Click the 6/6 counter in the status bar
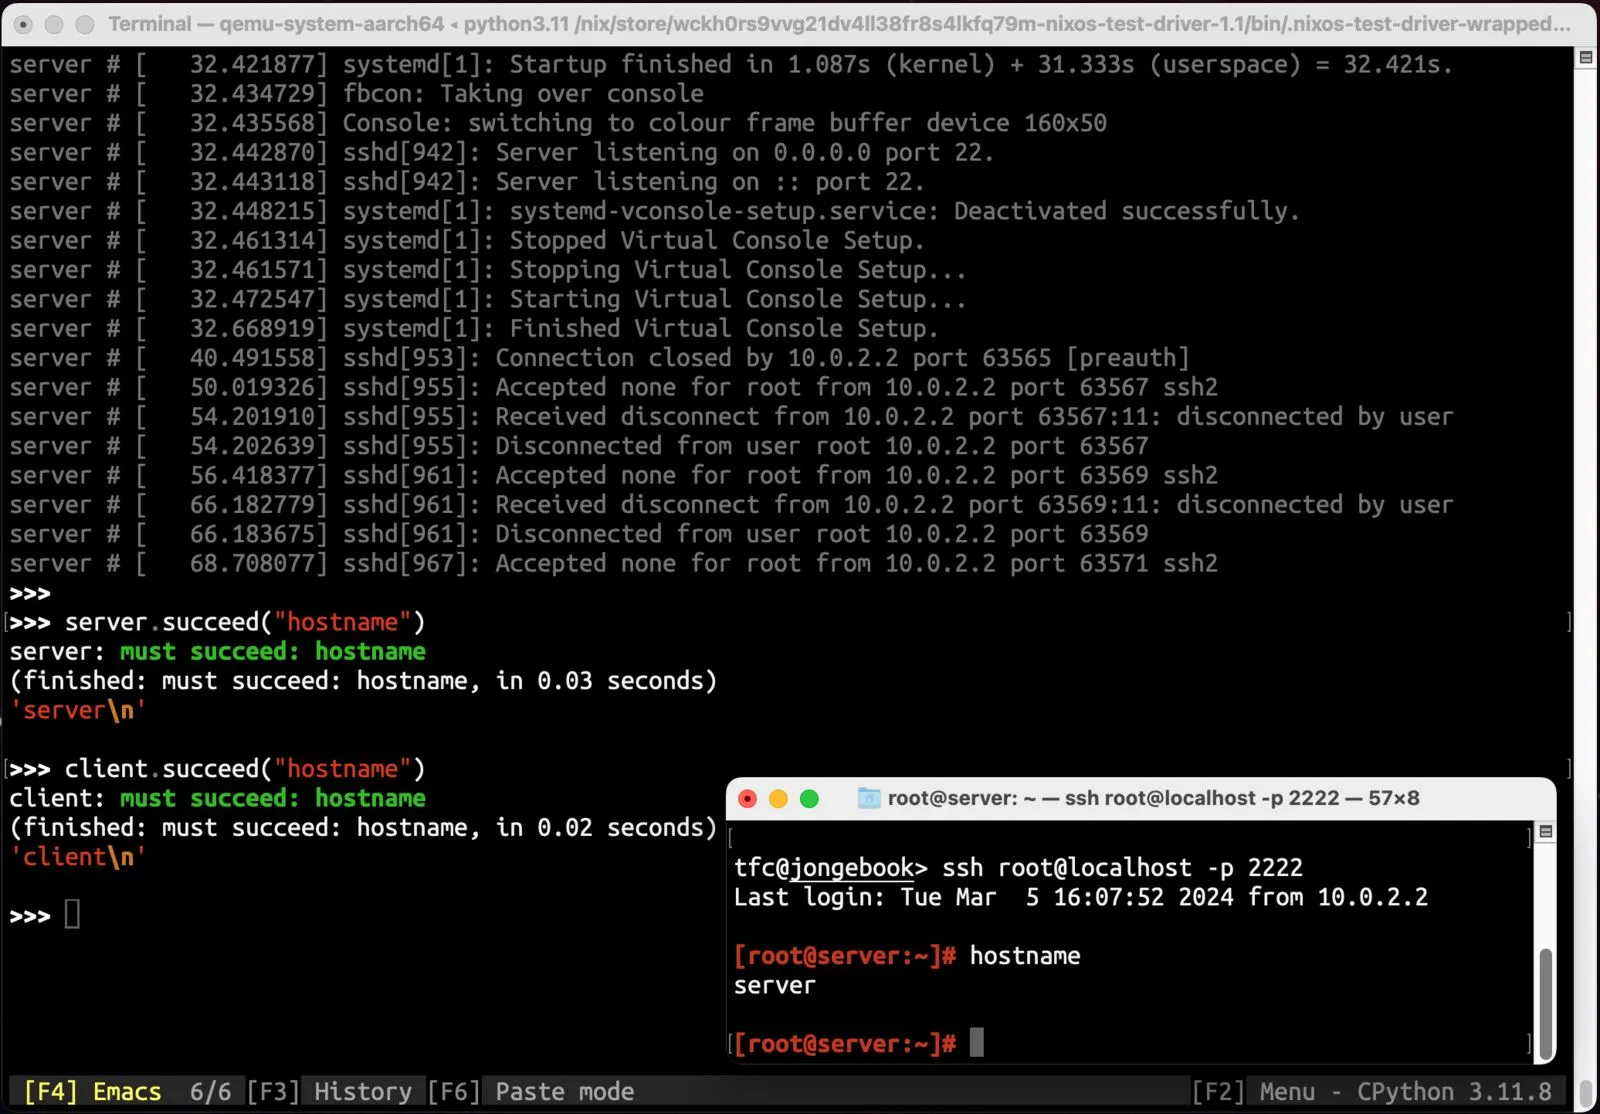 [x=209, y=1091]
